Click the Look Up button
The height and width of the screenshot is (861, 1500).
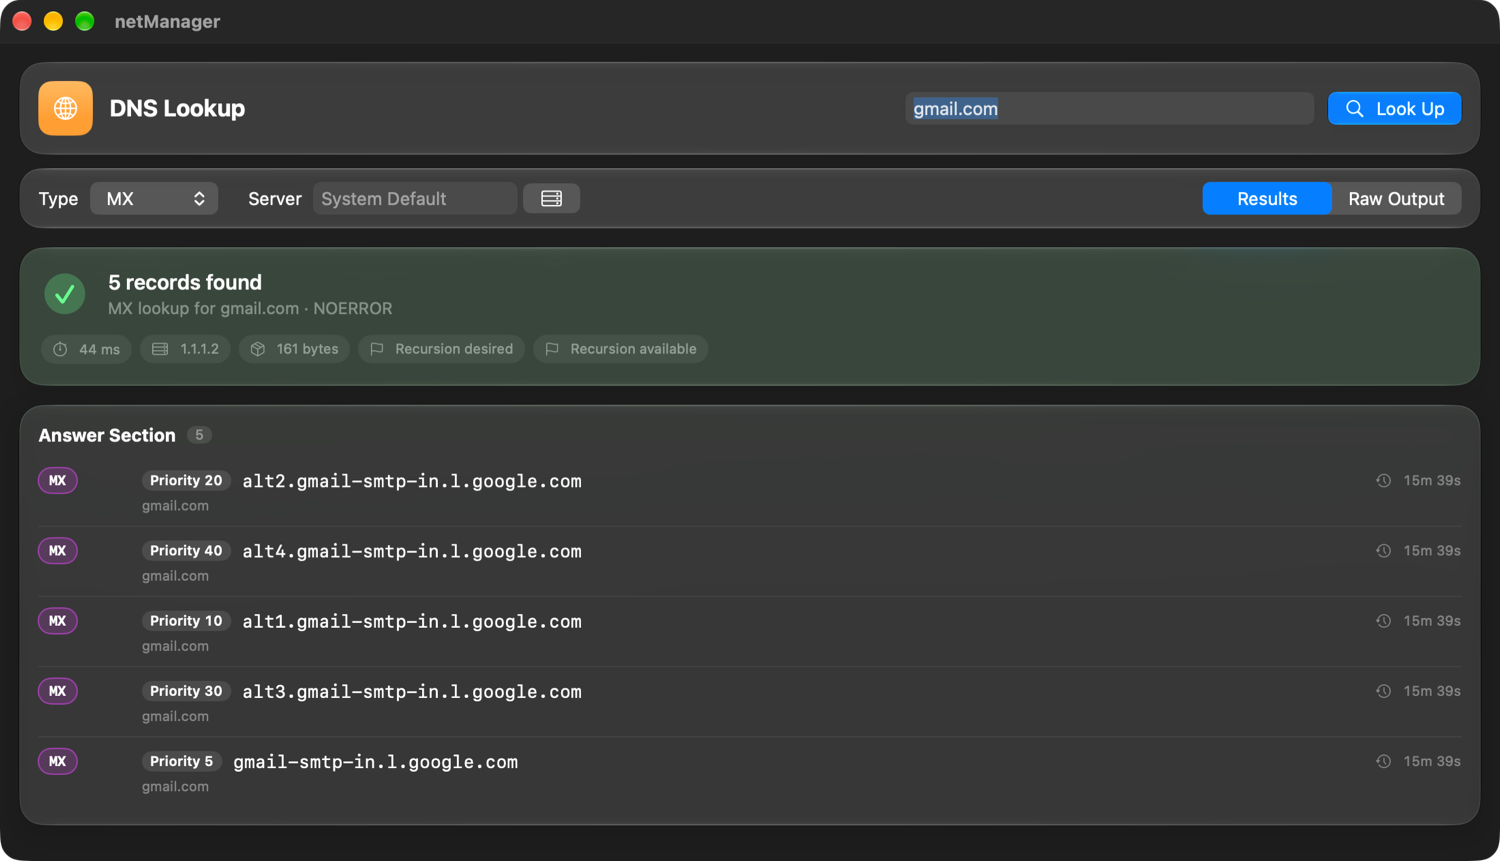[x=1394, y=109]
